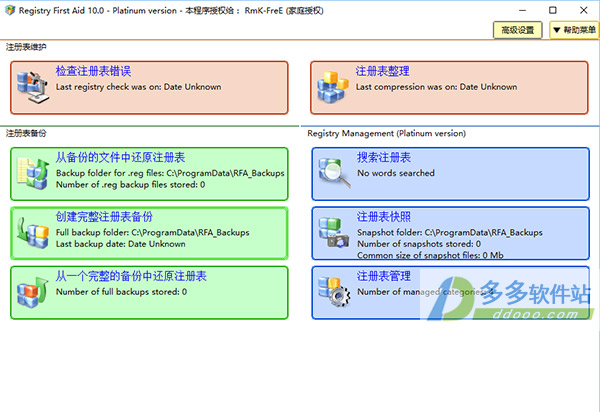
Task: Click 'Number of managed categories' text
Action: (x=424, y=291)
